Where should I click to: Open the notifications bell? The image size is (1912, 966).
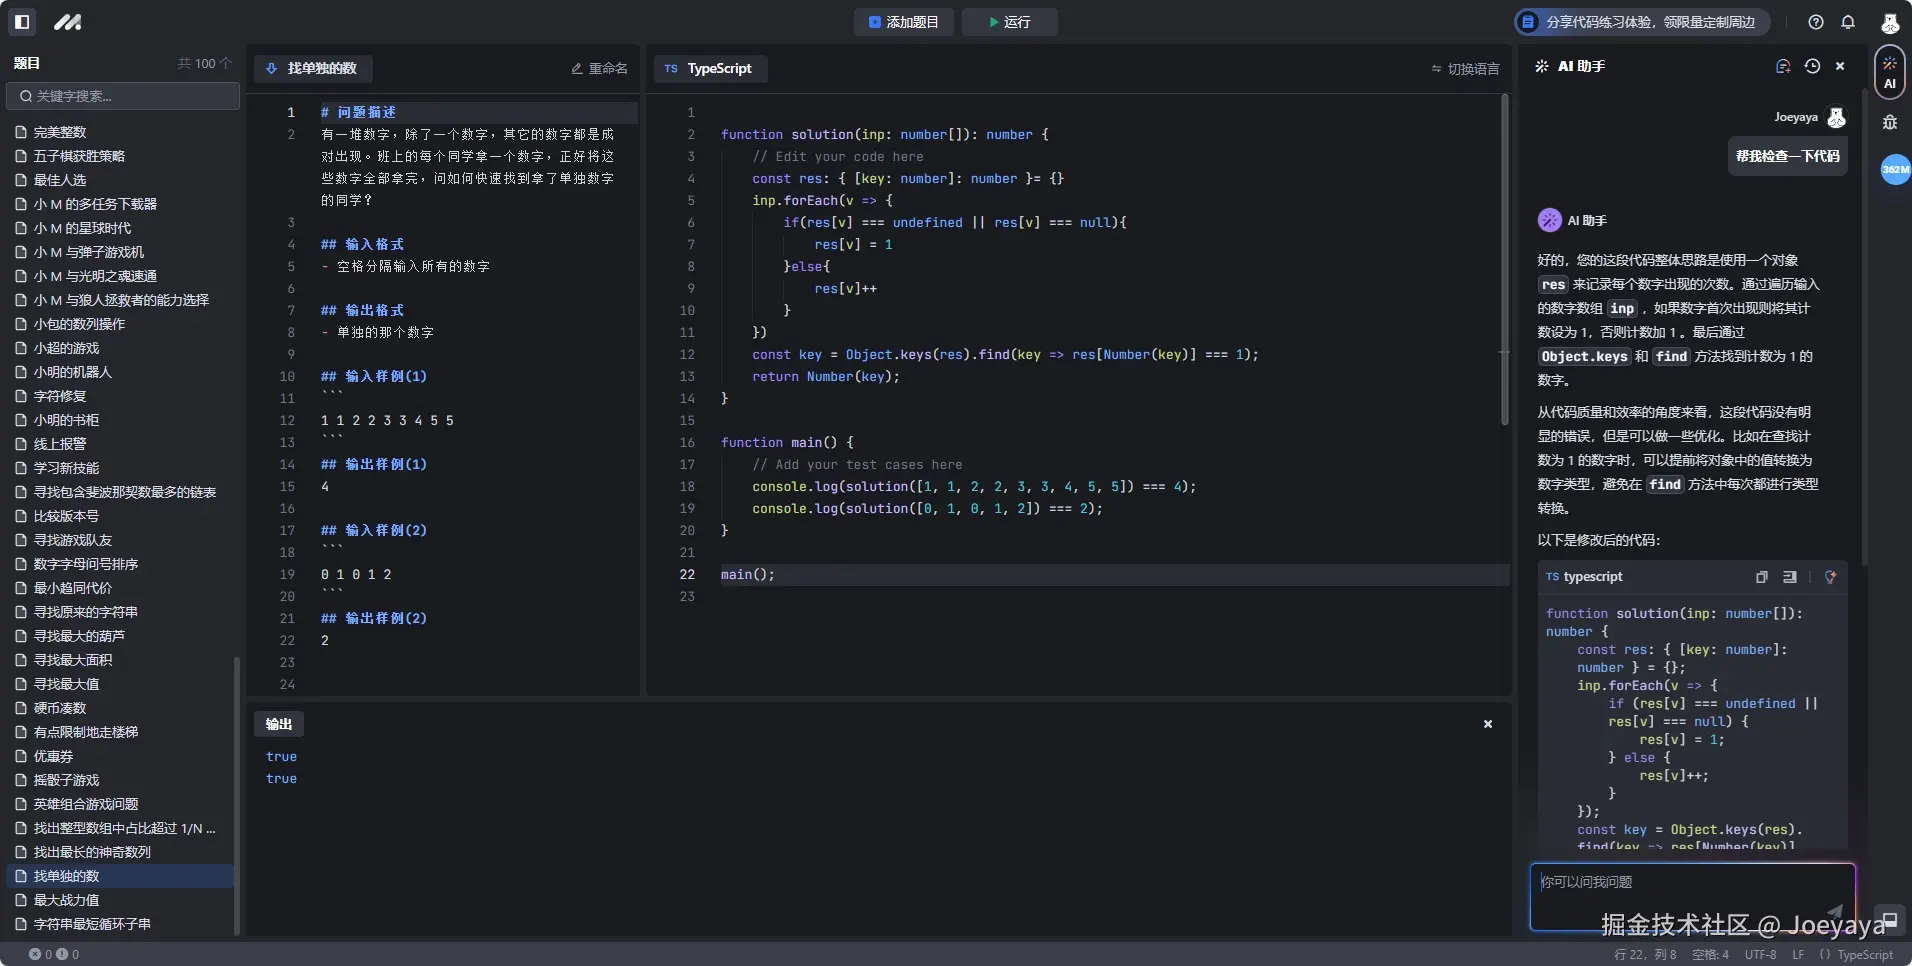pyautogui.click(x=1848, y=22)
